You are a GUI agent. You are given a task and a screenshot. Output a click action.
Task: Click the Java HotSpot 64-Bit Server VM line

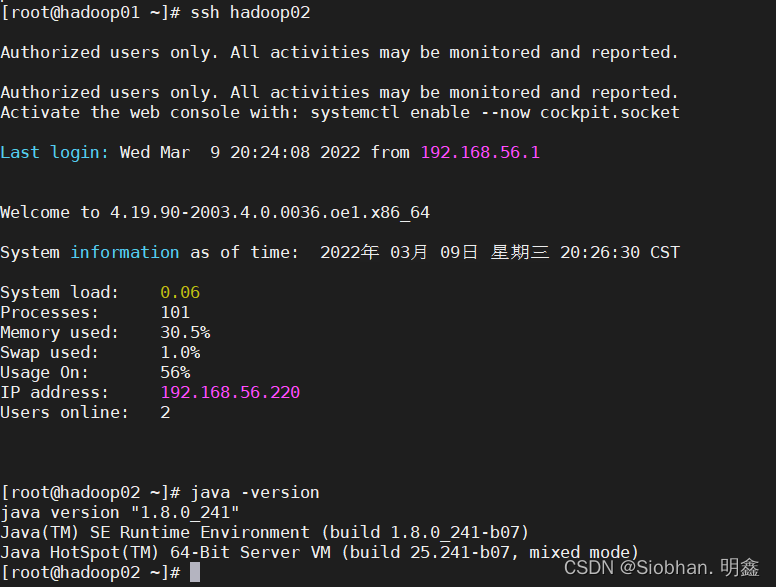[x=320, y=552]
